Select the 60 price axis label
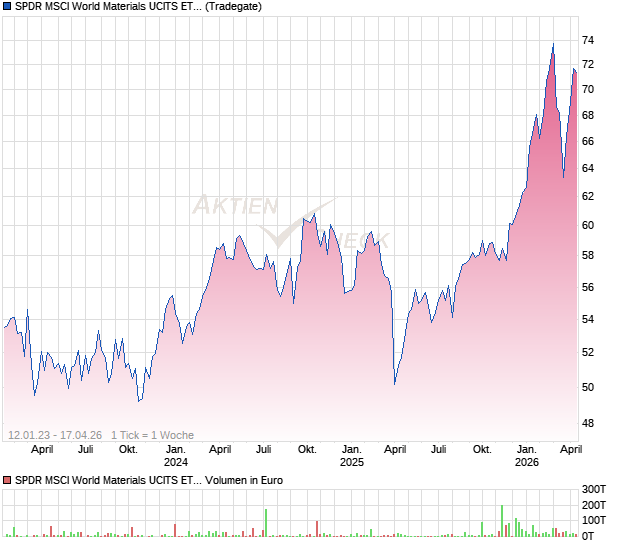The image size is (620, 546). [x=588, y=226]
